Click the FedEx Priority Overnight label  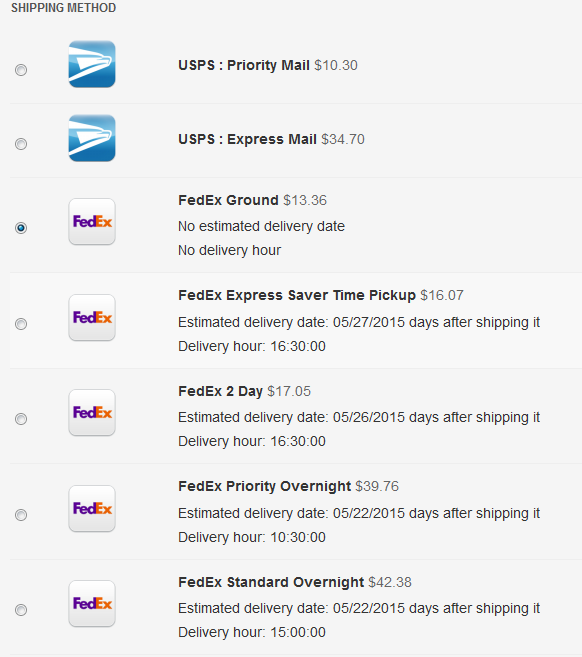[x=264, y=486]
